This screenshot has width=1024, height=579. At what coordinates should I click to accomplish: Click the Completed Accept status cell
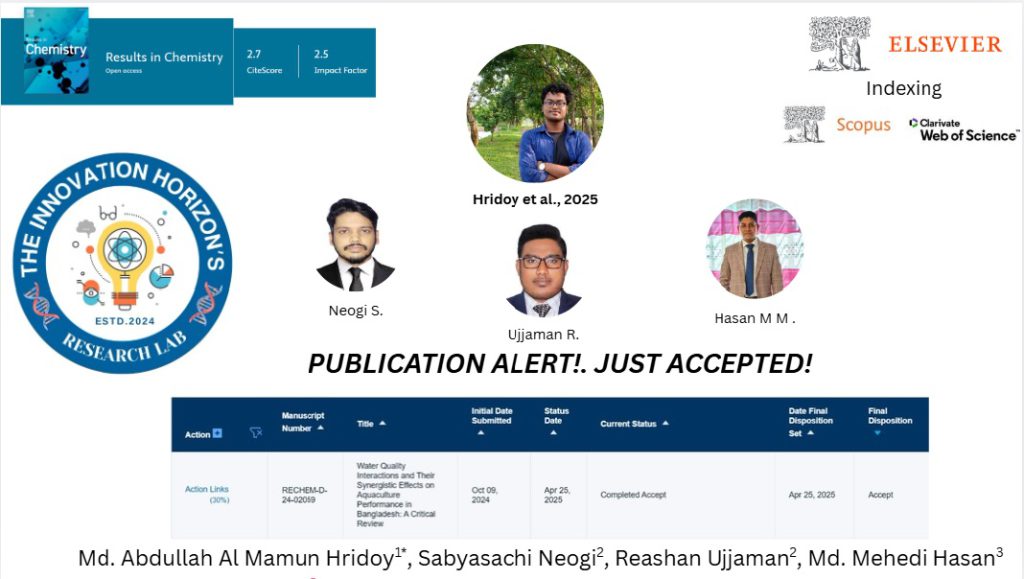(x=633, y=495)
